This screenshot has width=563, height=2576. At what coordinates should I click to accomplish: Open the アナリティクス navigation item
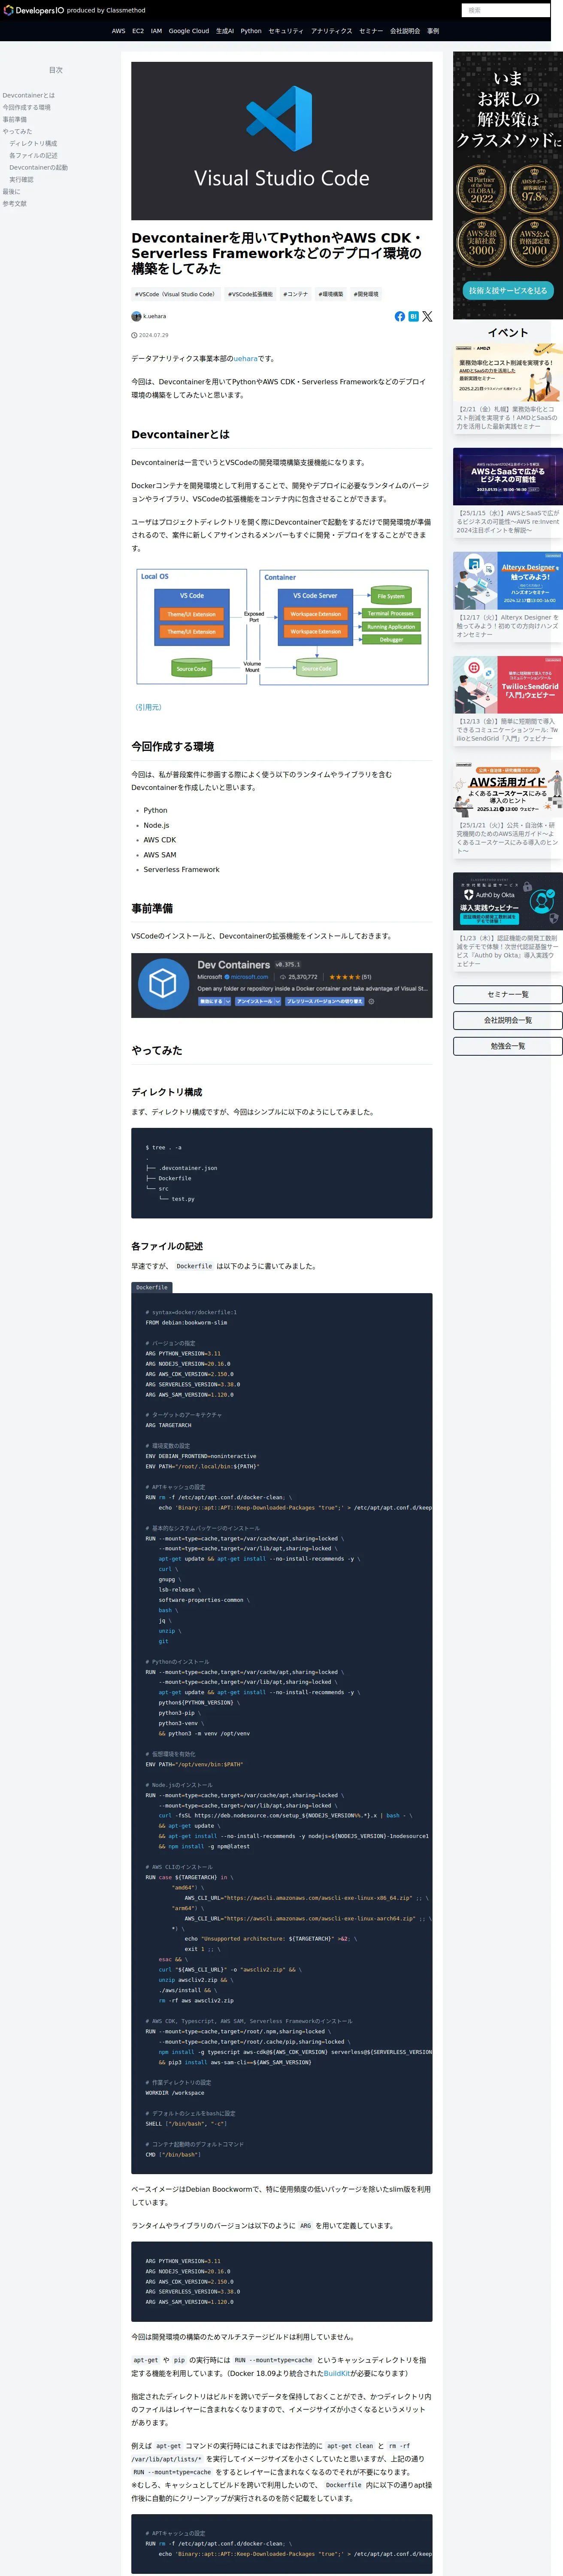(x=331, y=31)
